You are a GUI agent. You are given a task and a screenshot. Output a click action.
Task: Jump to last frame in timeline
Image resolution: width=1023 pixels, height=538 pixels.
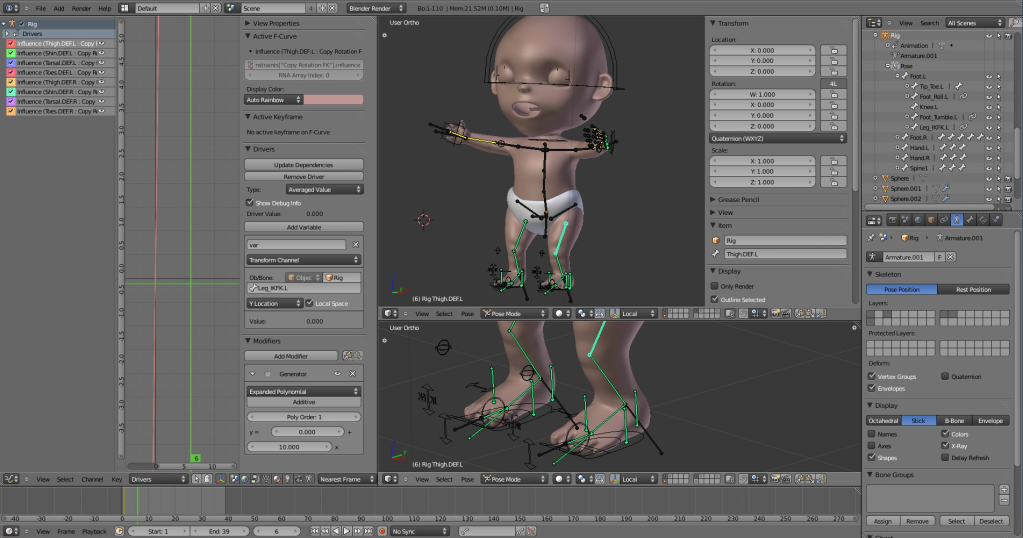click(369, 531)
